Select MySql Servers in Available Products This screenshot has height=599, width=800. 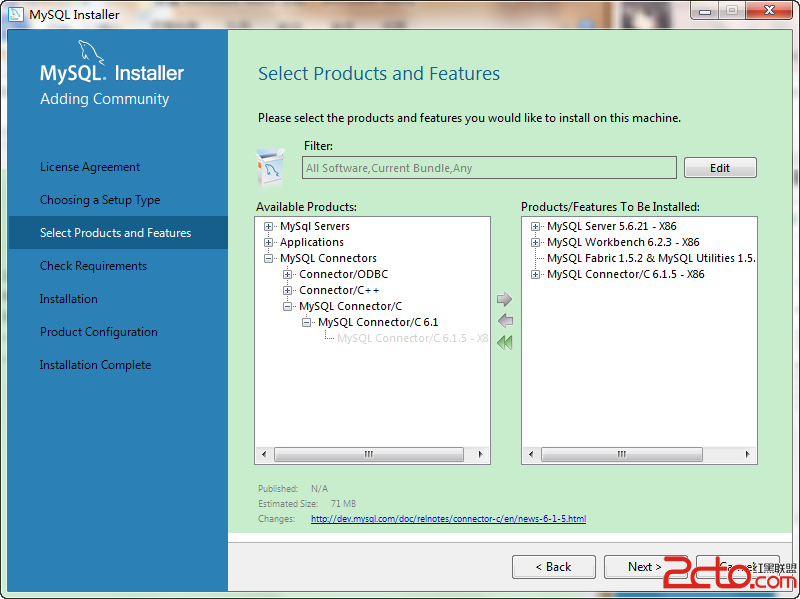315,226
